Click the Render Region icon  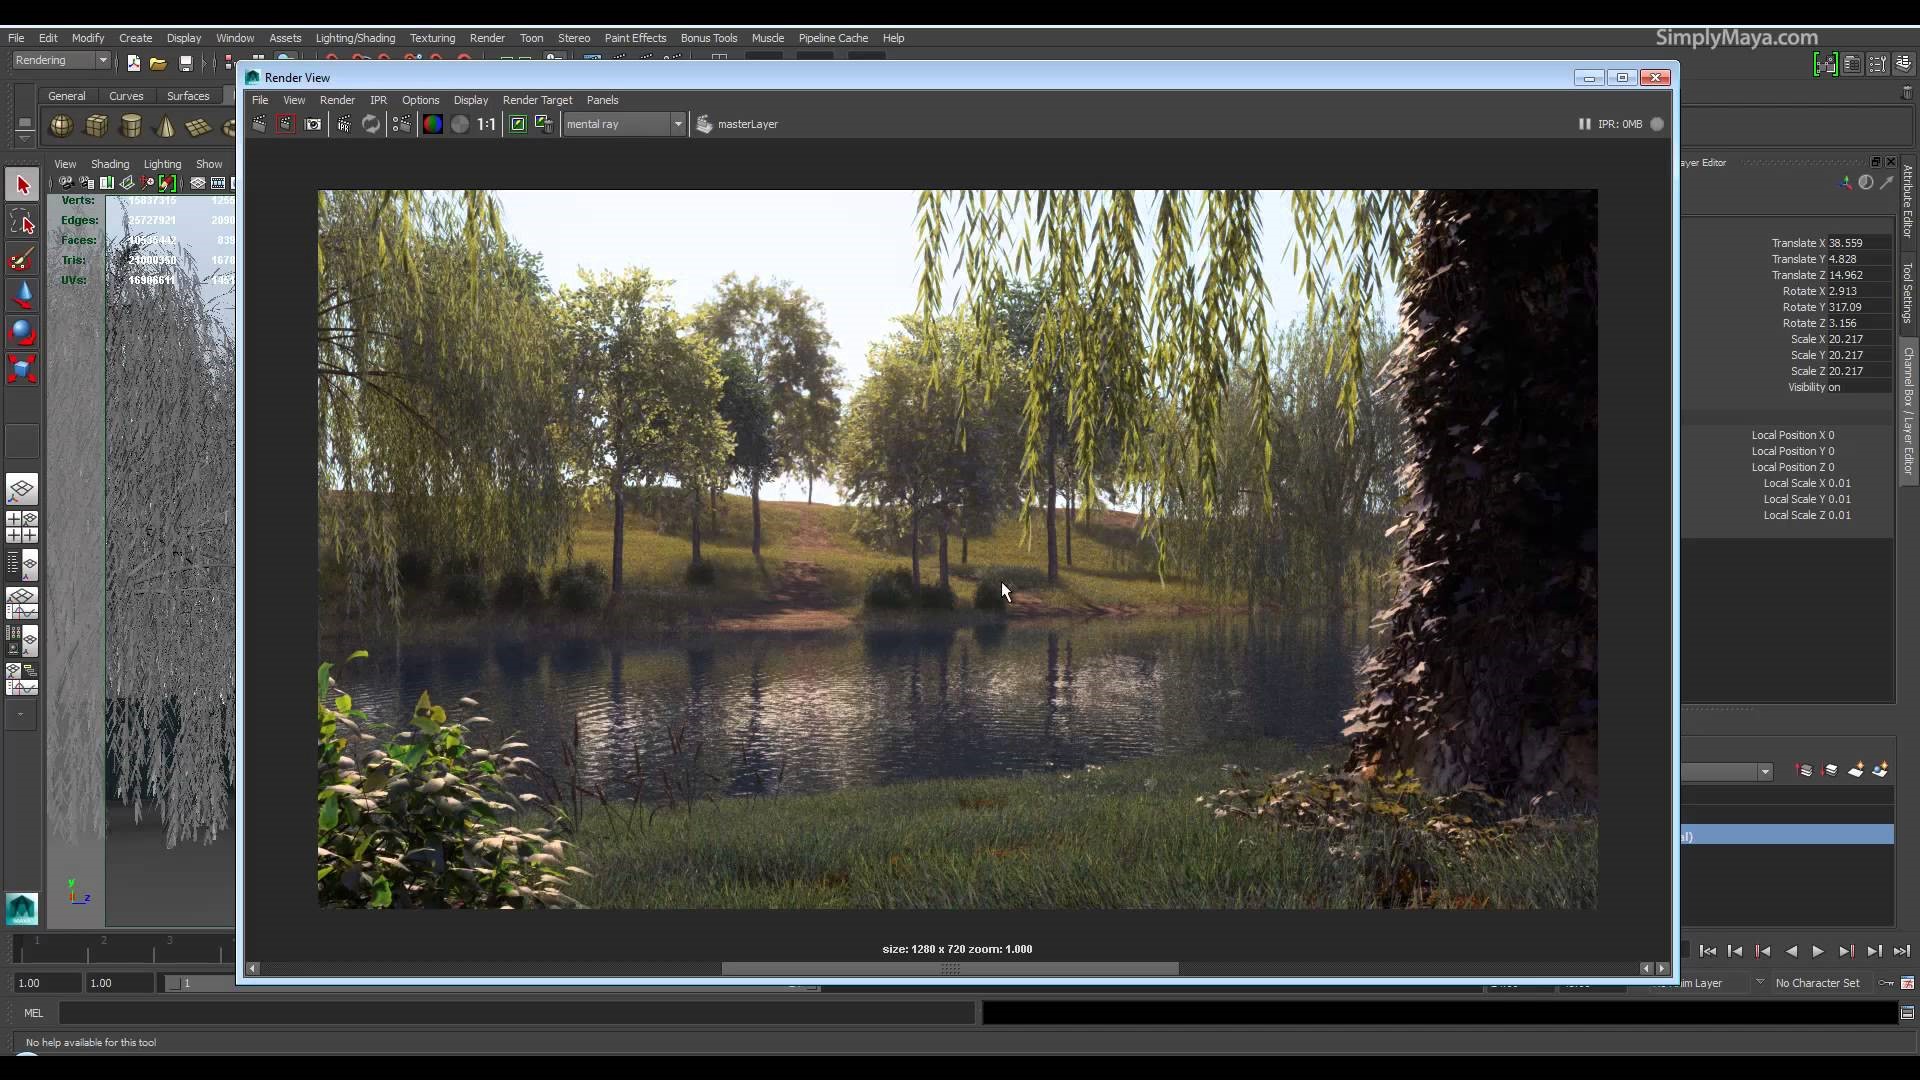click(x=286, y=124)
